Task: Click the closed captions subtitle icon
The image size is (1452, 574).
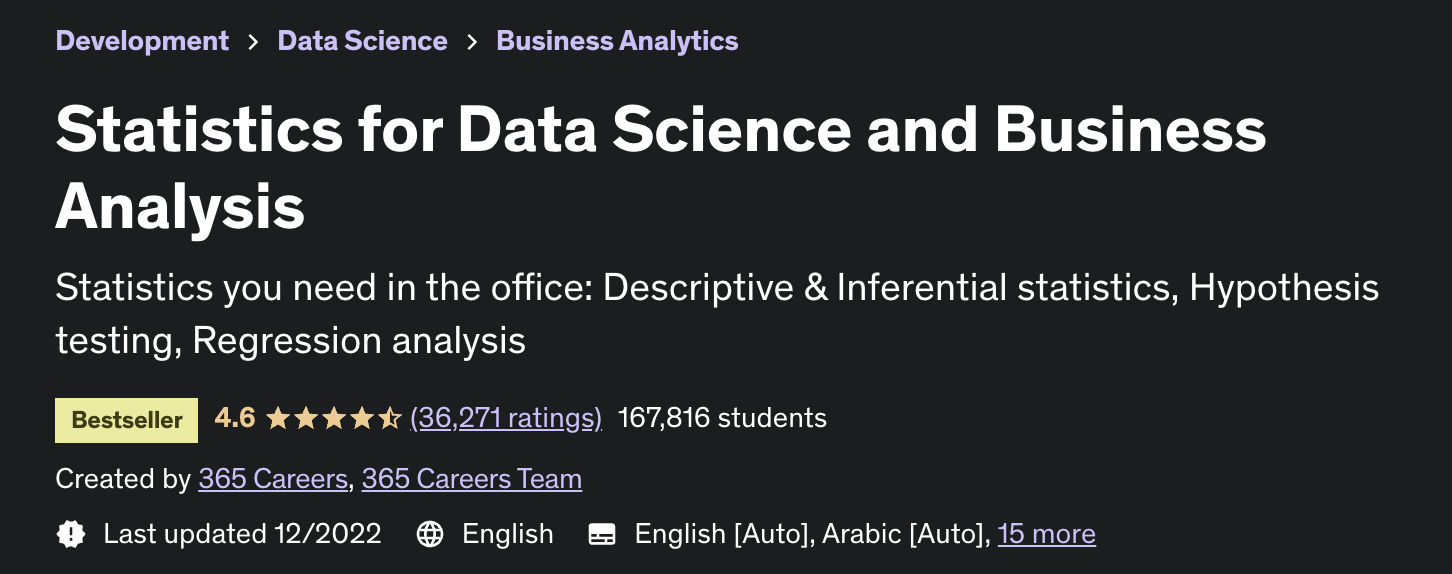Action: click(x=602, y=534)
